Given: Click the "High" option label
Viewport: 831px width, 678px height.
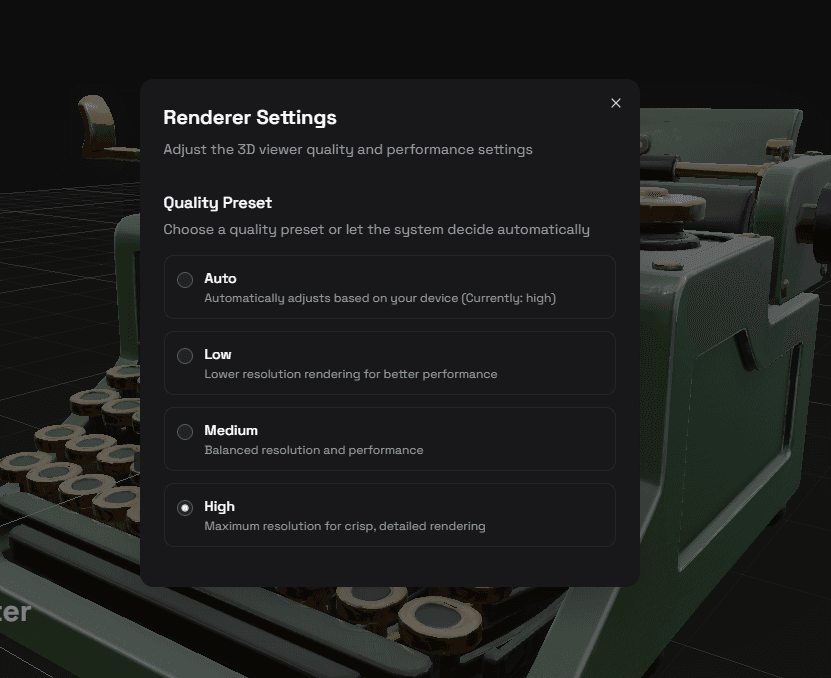Looking at the screenshot, I should click(219, 506).
